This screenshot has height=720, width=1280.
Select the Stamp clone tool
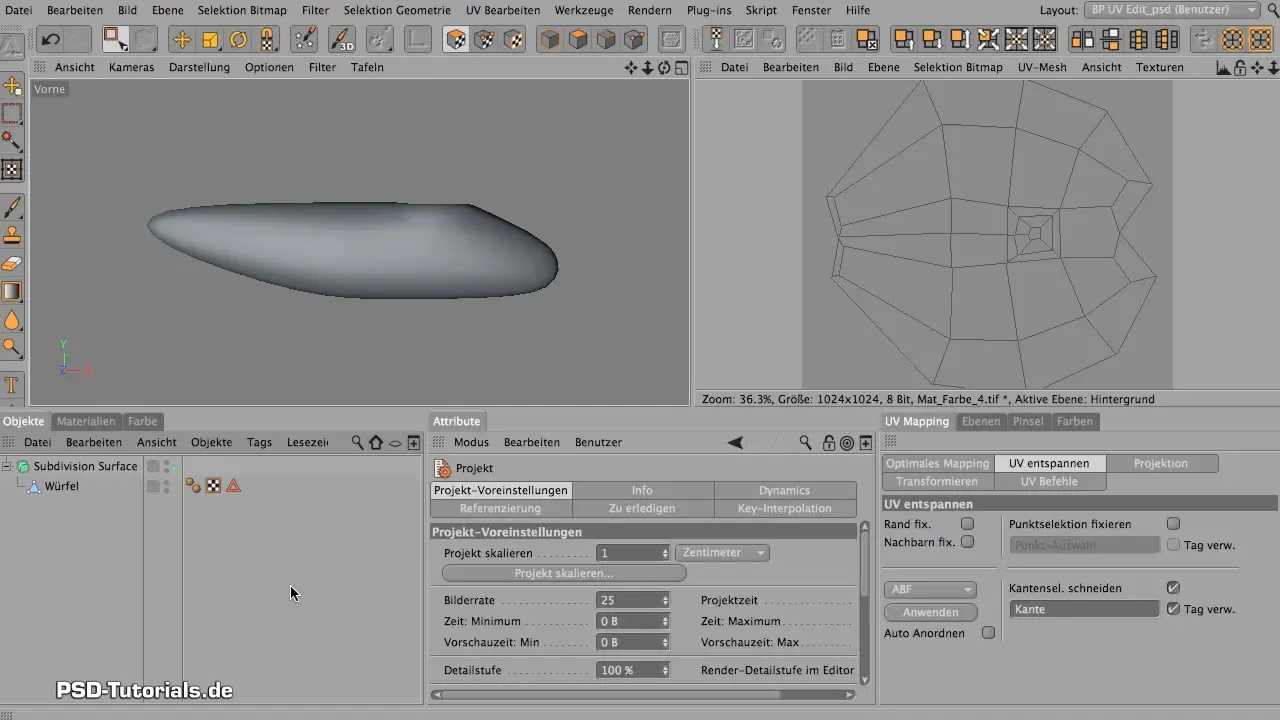click(x=13, y=236)
